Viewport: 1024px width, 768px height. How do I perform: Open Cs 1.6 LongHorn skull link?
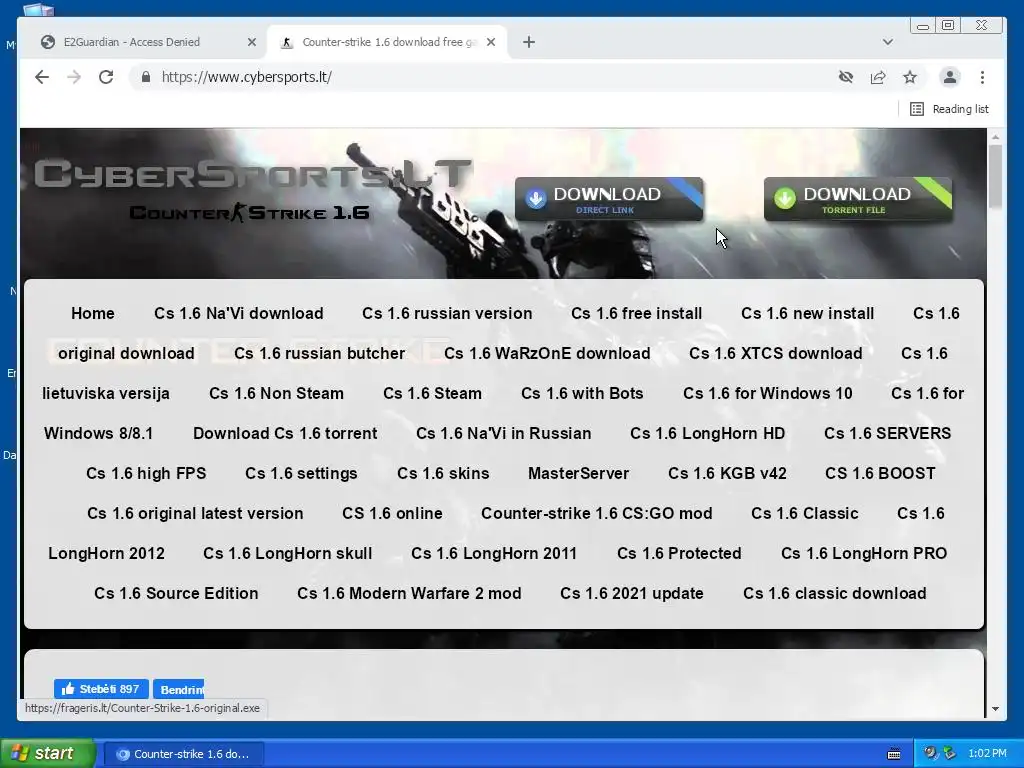pos(287,553)
